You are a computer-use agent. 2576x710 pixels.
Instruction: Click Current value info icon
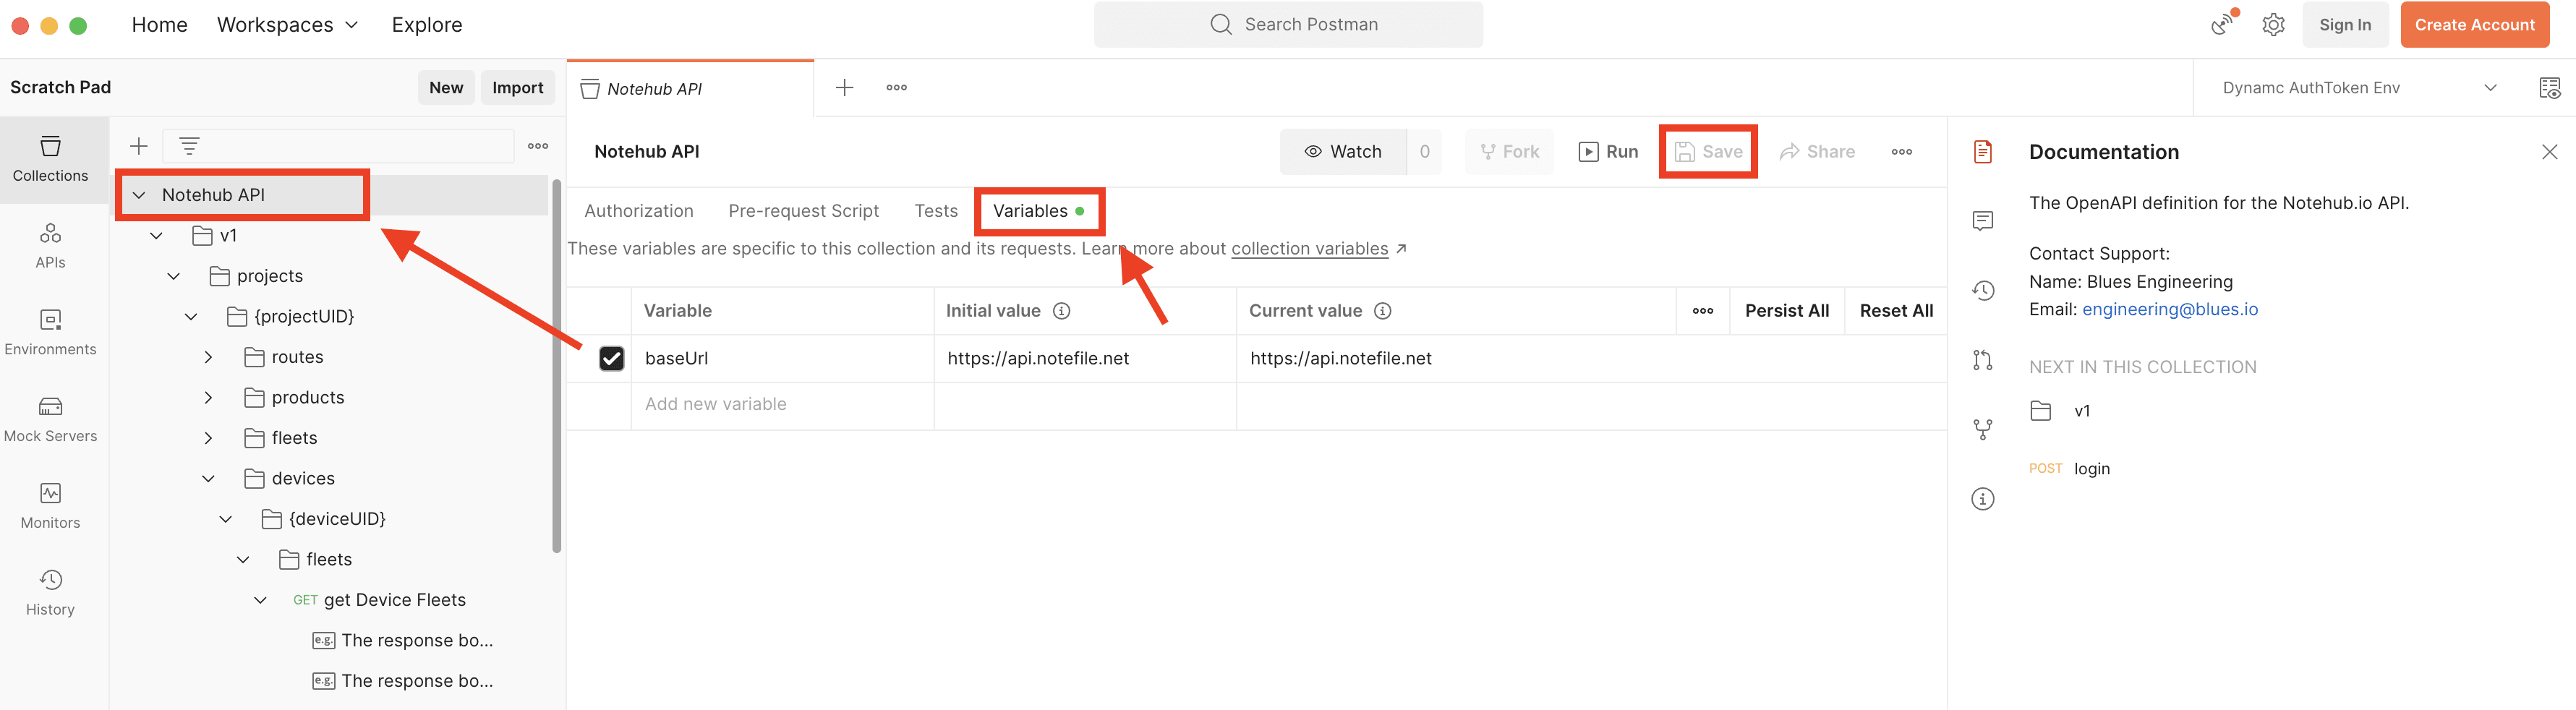(x=1382, y=311)
